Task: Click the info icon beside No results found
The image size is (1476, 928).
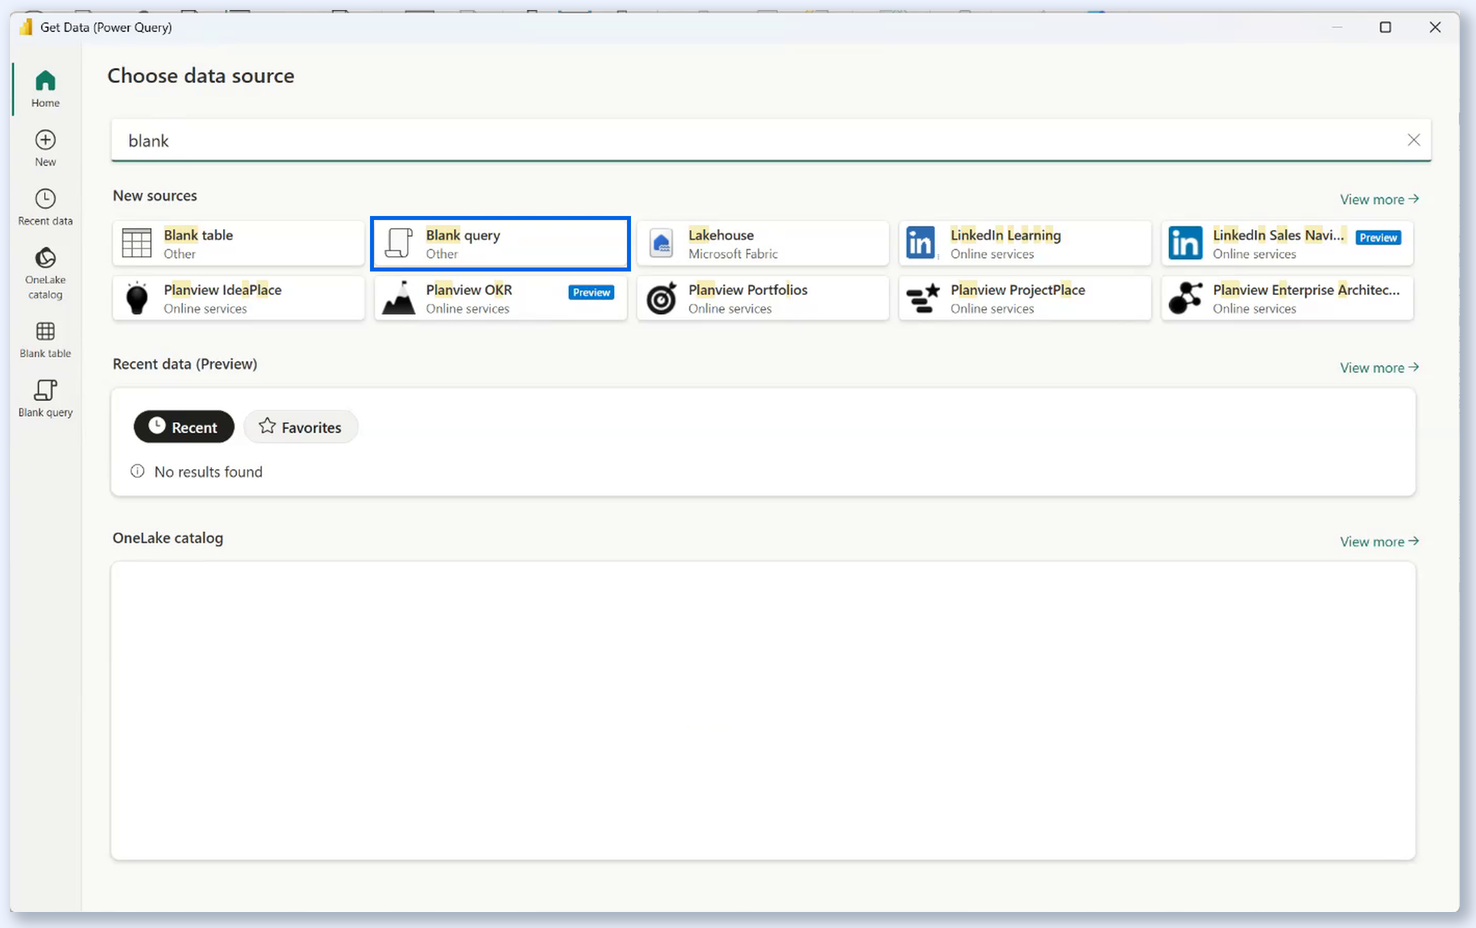Action: pos(137,471)
